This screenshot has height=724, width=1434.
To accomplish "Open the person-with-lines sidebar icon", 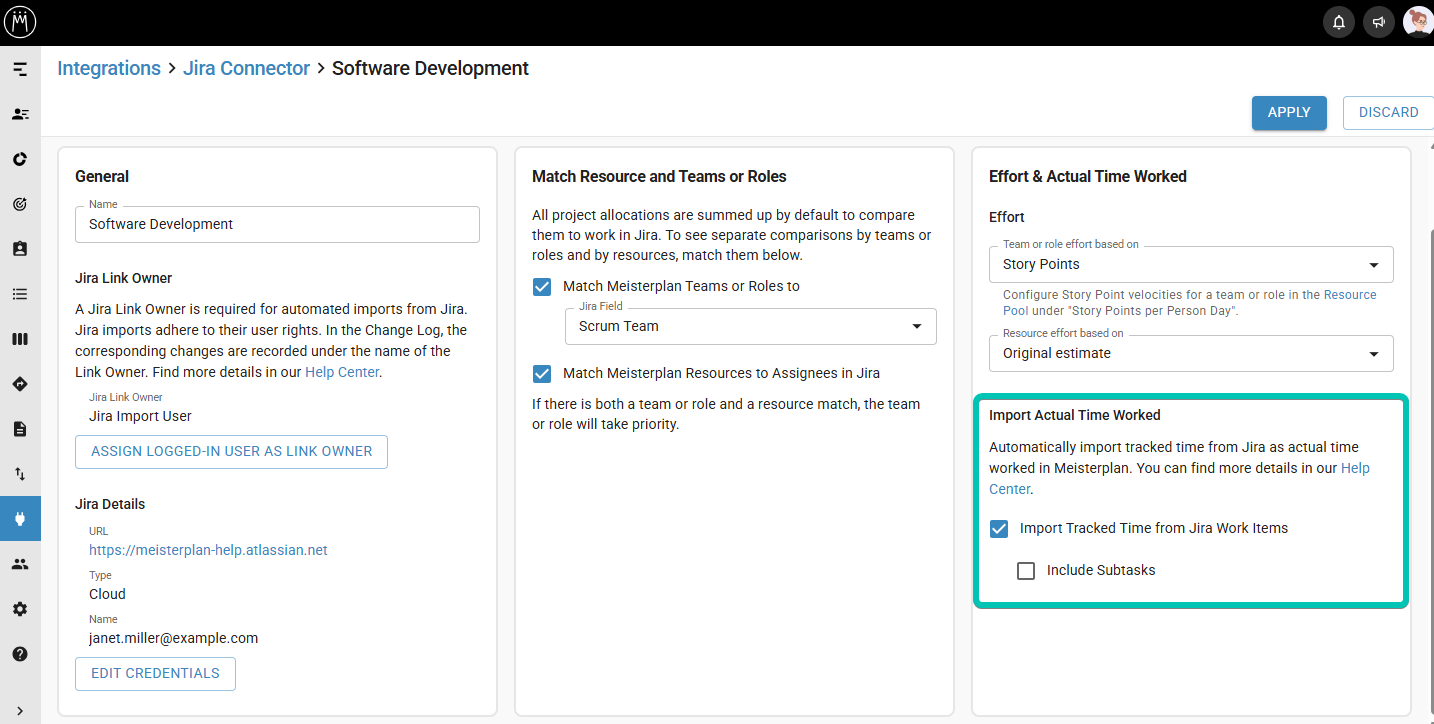I will pos(20,114).
